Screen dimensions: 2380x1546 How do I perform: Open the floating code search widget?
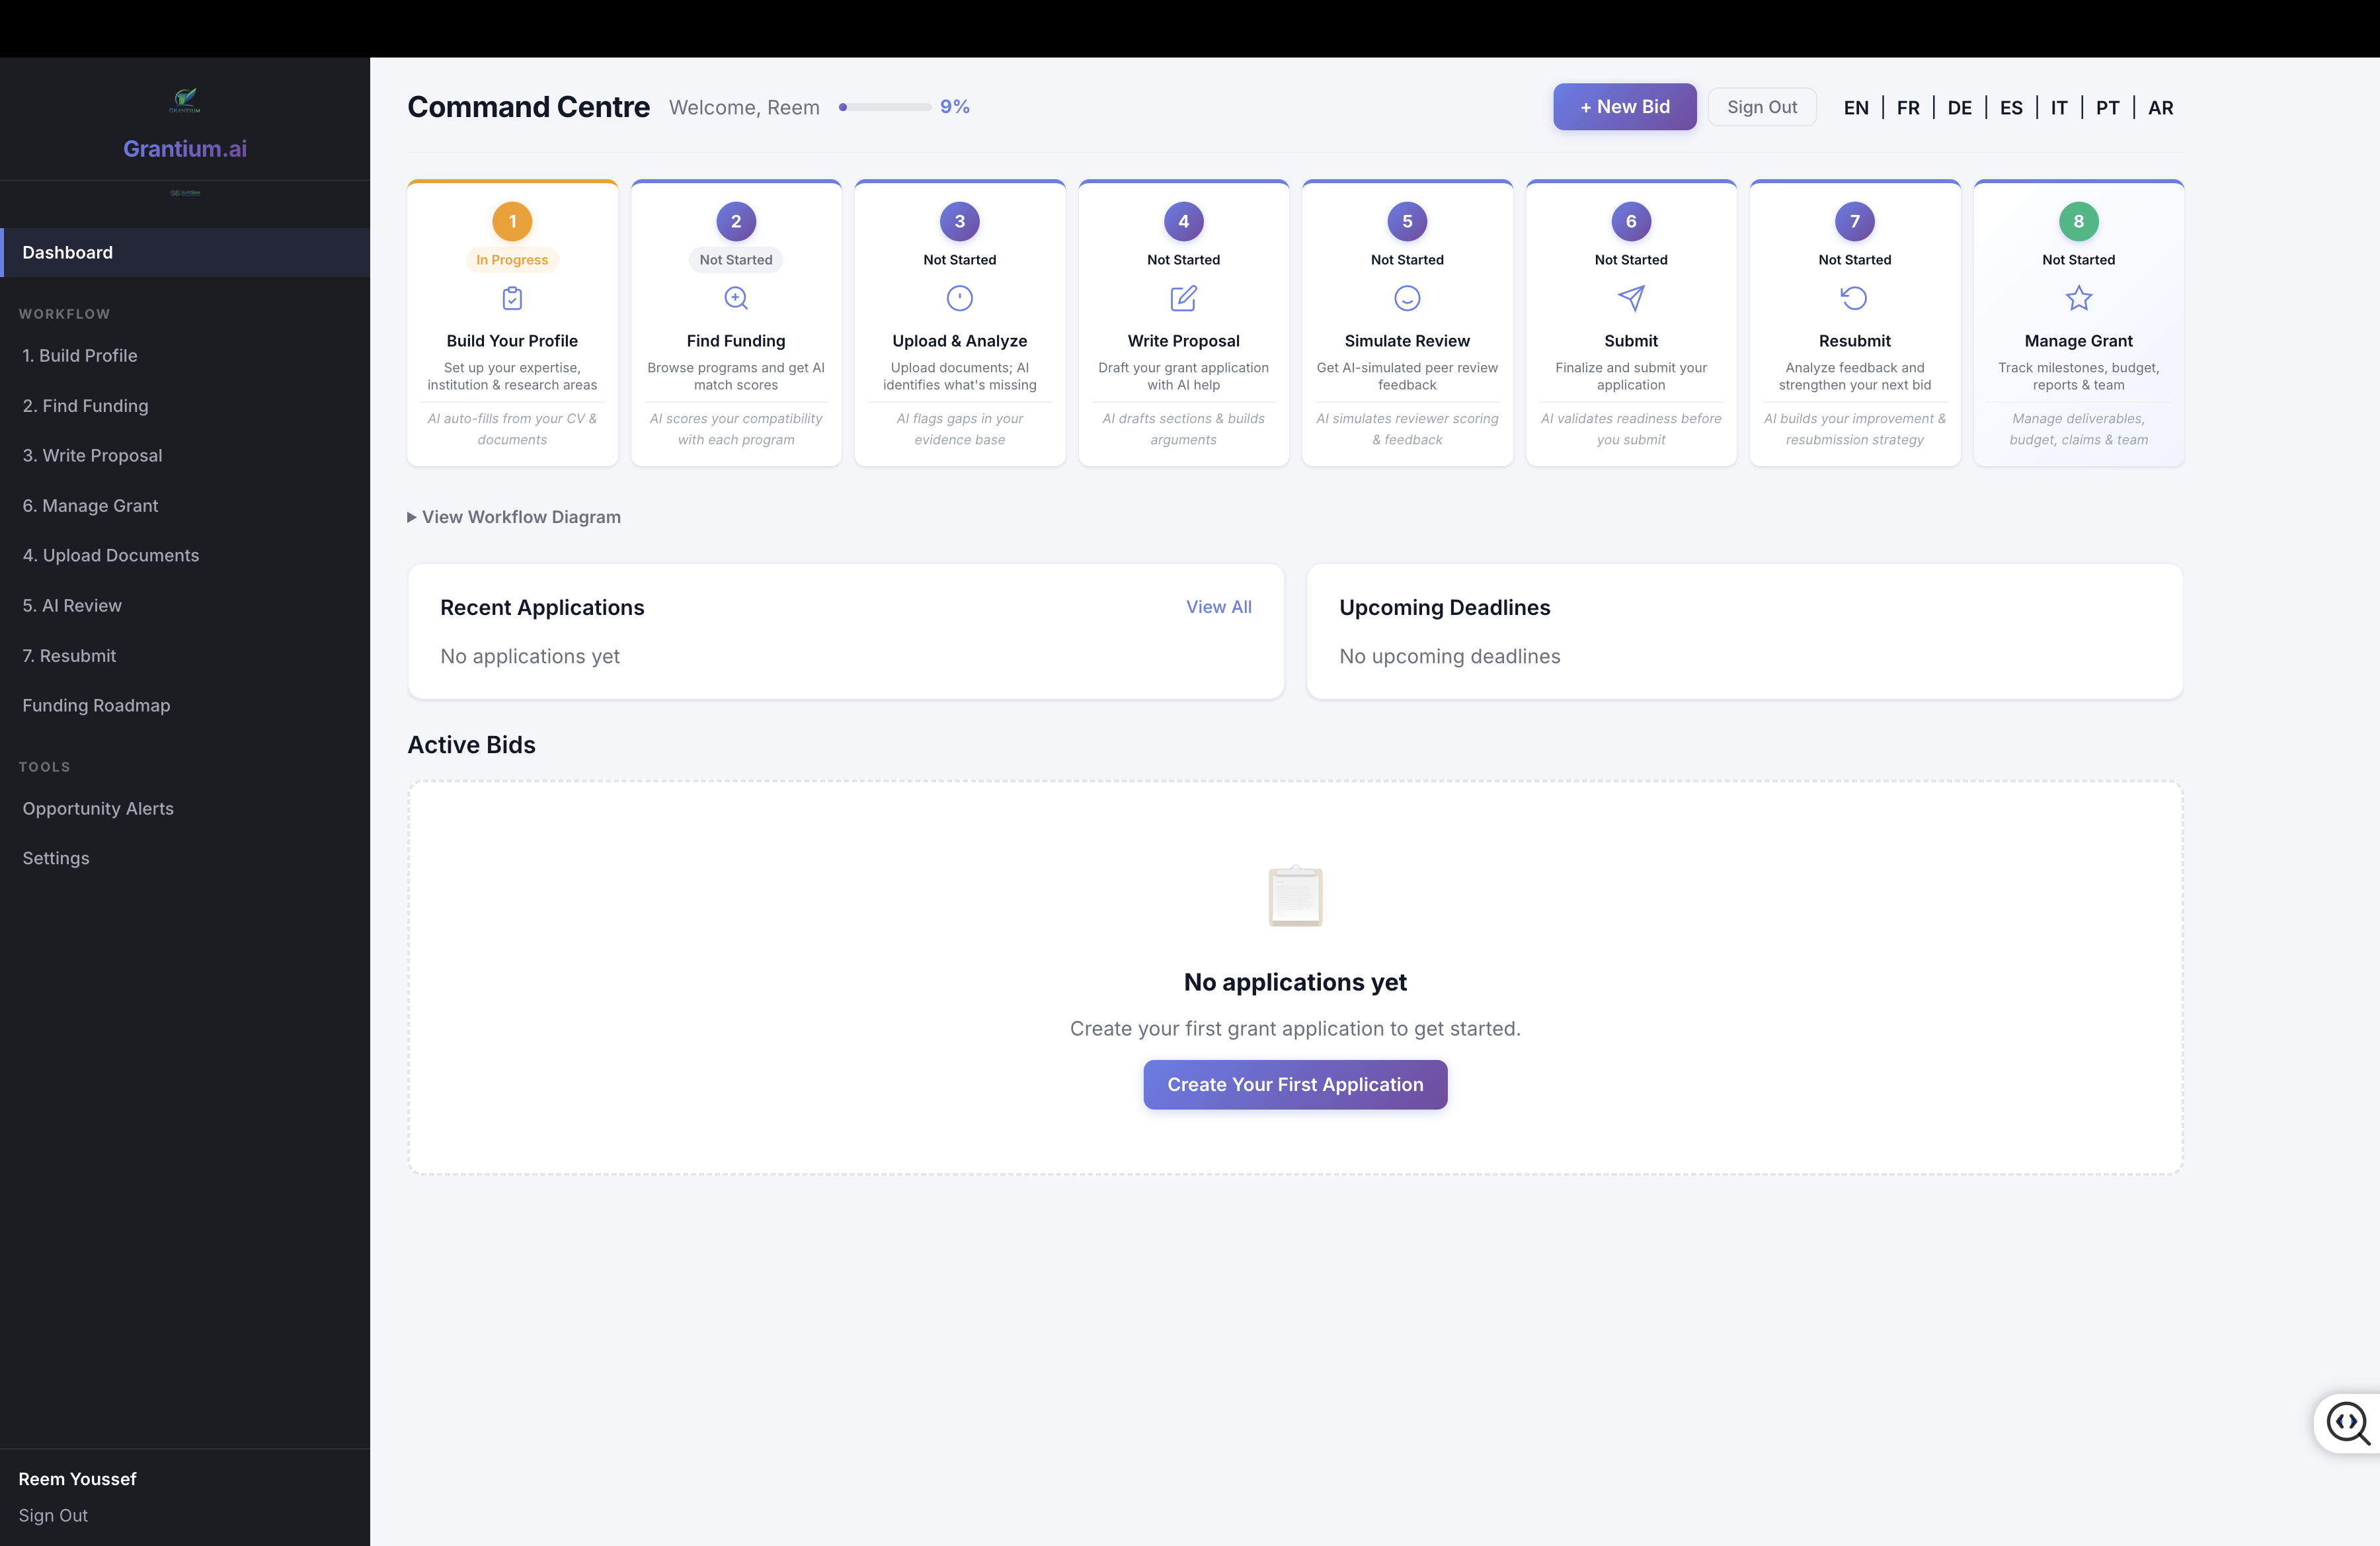[x=2347, y=1423]
